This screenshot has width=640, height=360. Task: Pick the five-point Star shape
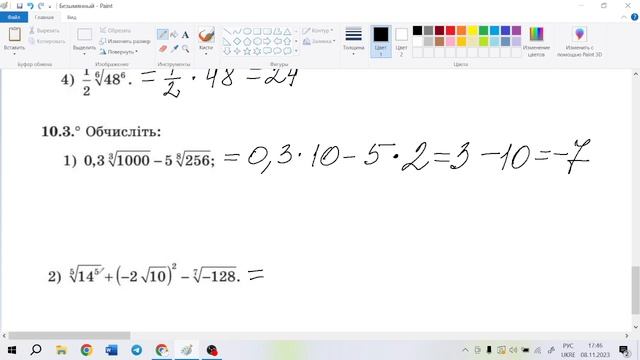tap(247, 51)
